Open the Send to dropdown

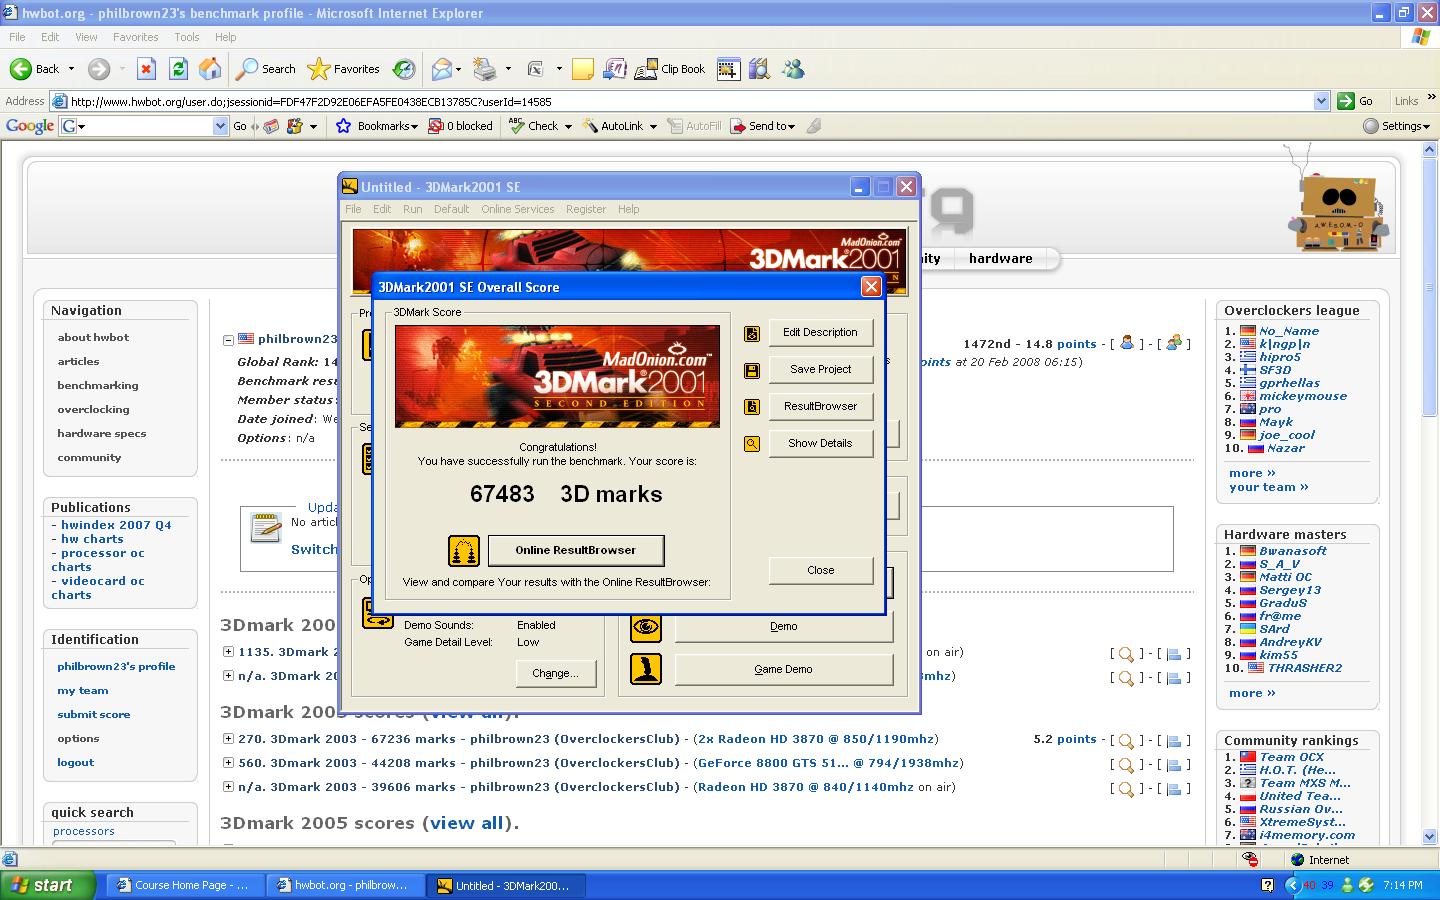763,126
